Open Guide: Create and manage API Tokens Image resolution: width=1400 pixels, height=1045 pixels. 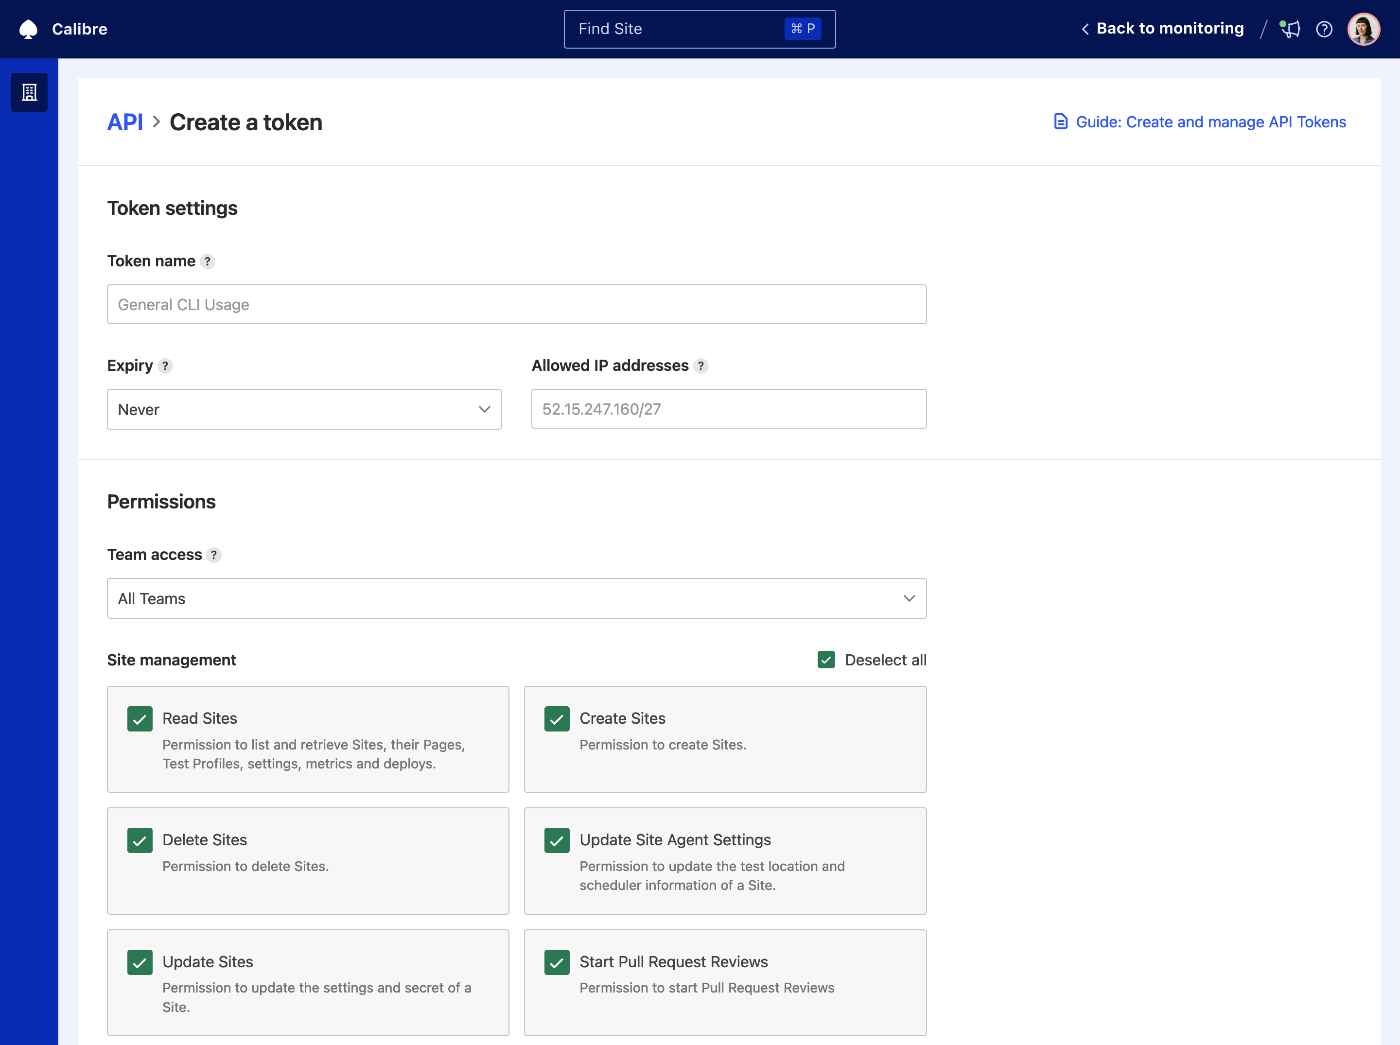click(x=1210, y=121)
